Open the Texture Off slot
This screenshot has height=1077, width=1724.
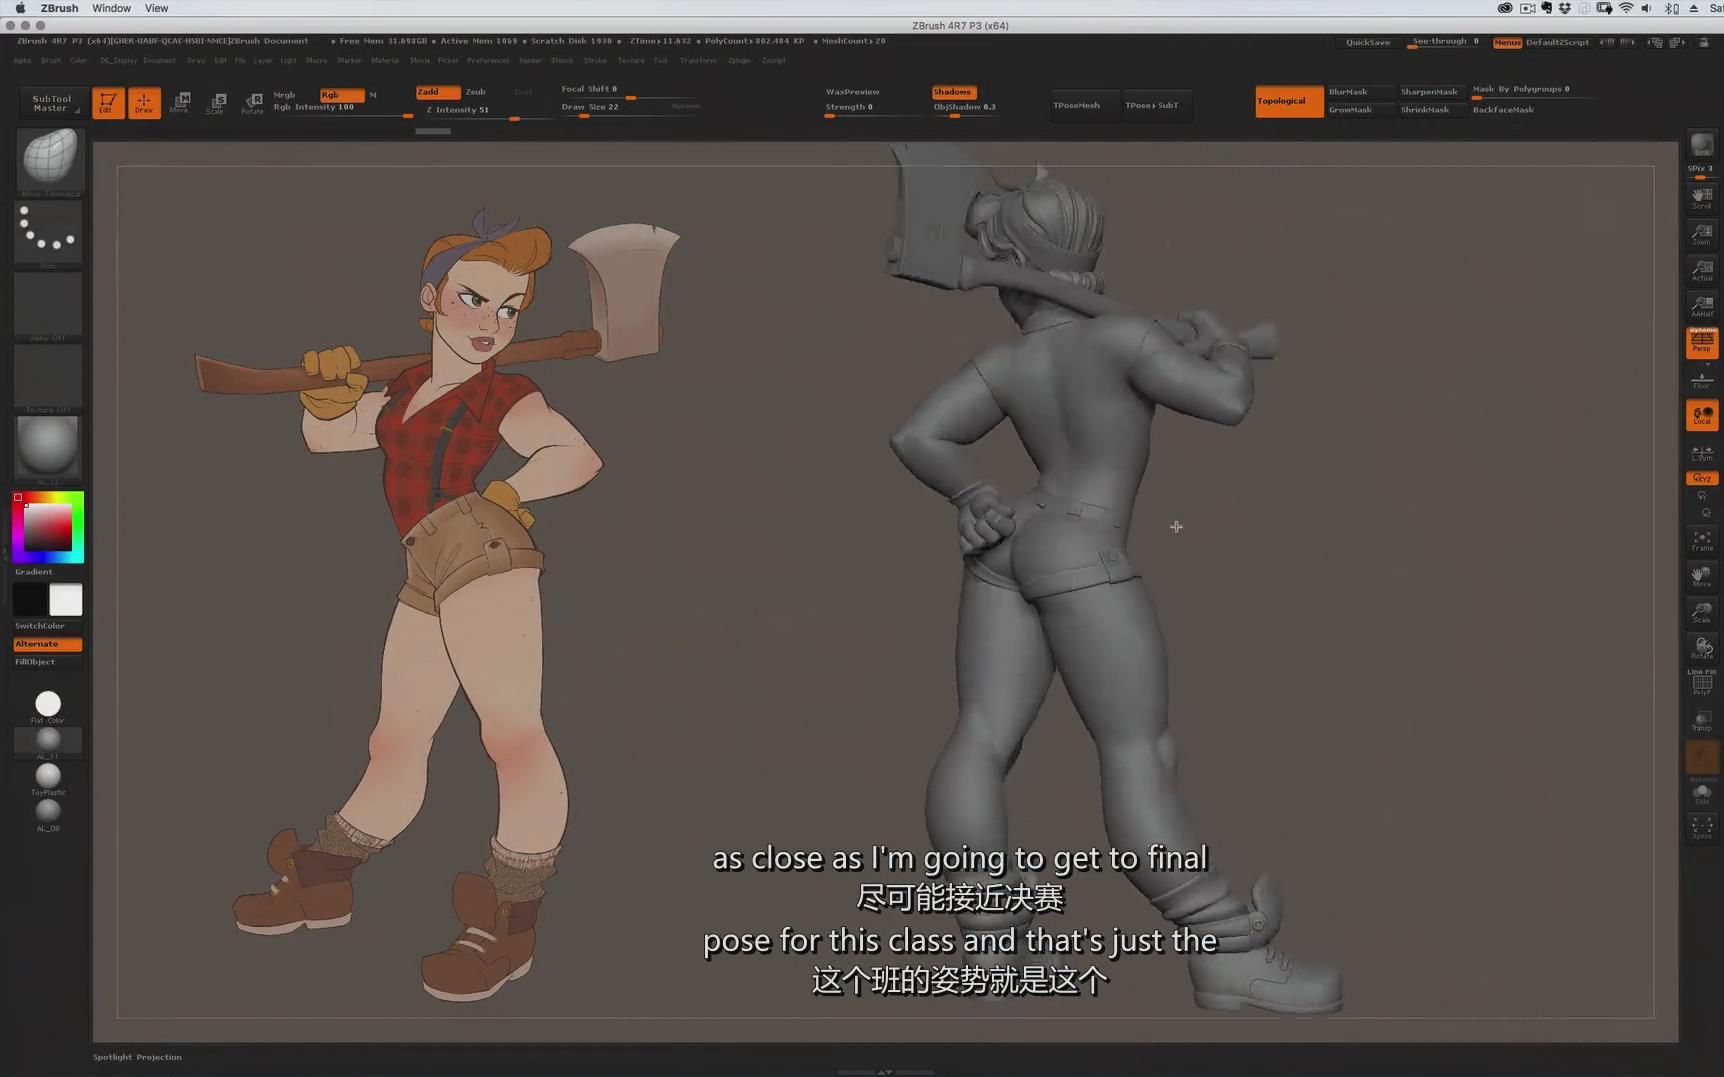point(48,378)
